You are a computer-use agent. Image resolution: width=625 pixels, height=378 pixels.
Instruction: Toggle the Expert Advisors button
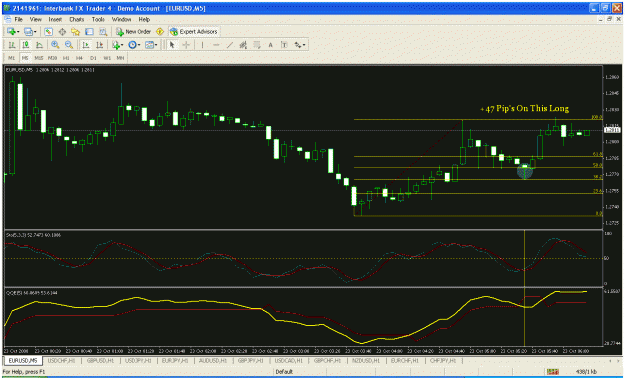[194, 32]
